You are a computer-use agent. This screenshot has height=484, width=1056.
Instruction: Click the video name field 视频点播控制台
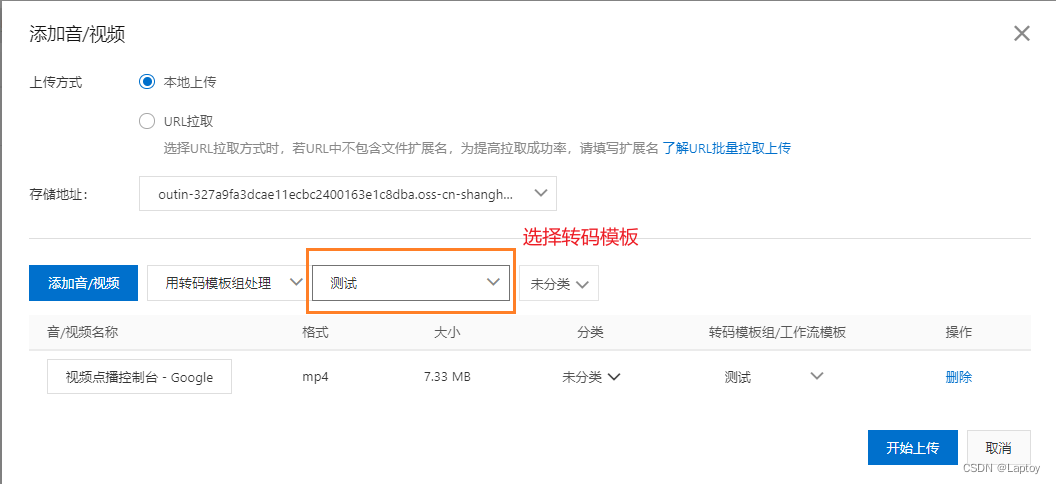pyautogui.click(x=139, y=376)
